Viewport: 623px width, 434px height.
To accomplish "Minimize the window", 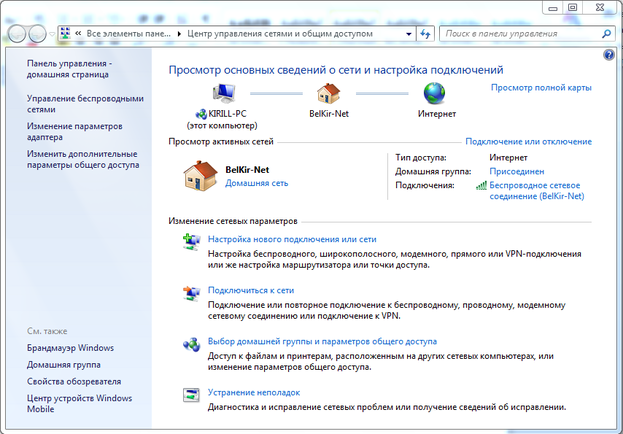I will coord(553,7).
